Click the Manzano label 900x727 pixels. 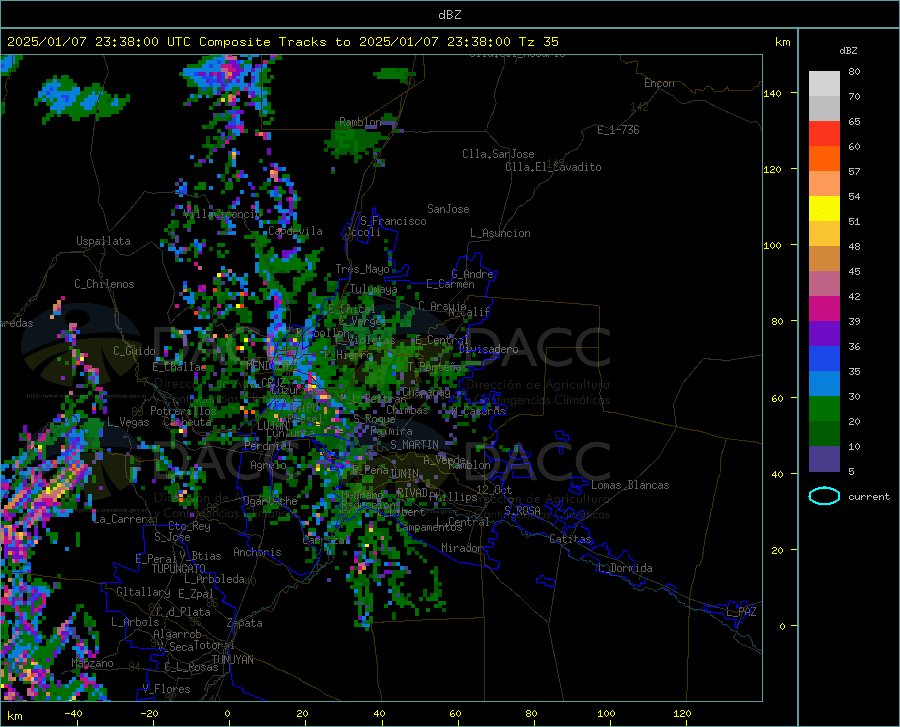point(92,663)
